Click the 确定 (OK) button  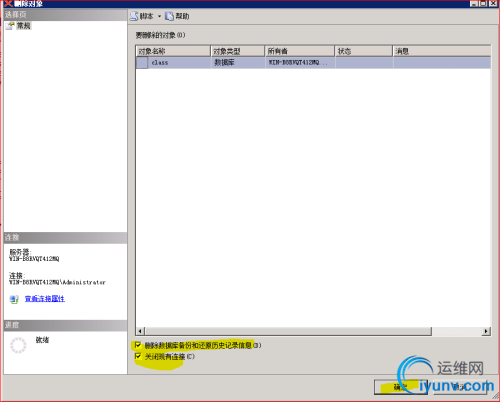point(401,387)
